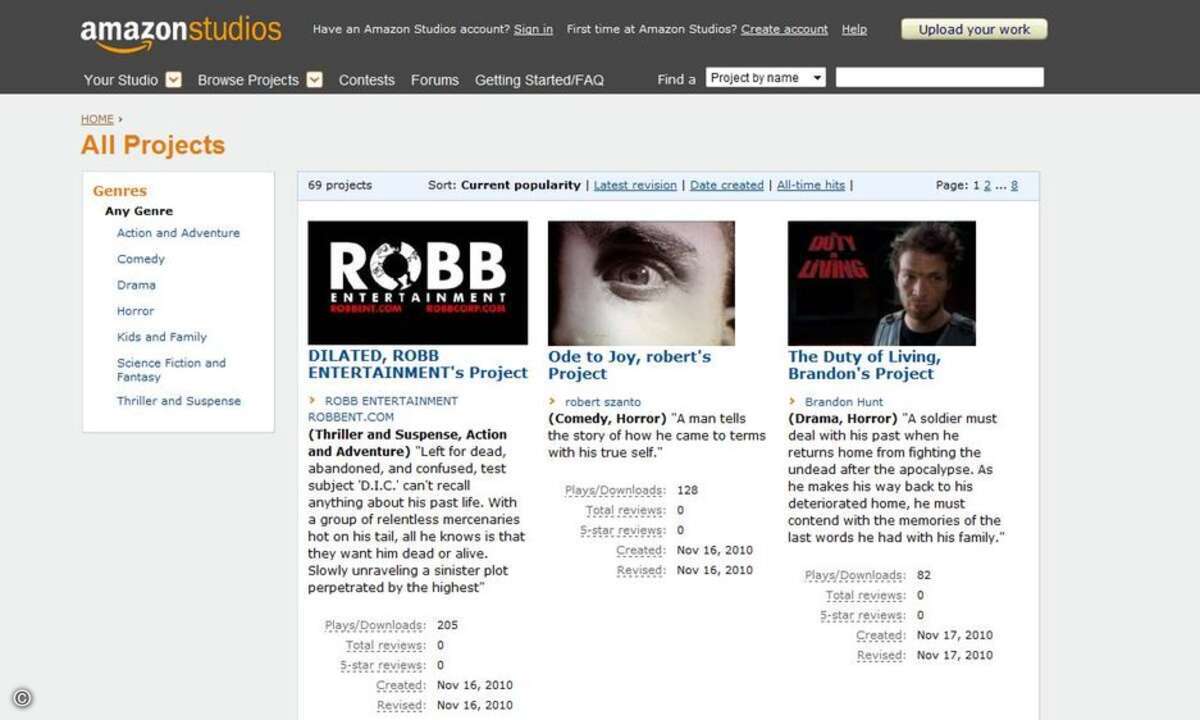Click the Upload your work button

tap(974, 29)
